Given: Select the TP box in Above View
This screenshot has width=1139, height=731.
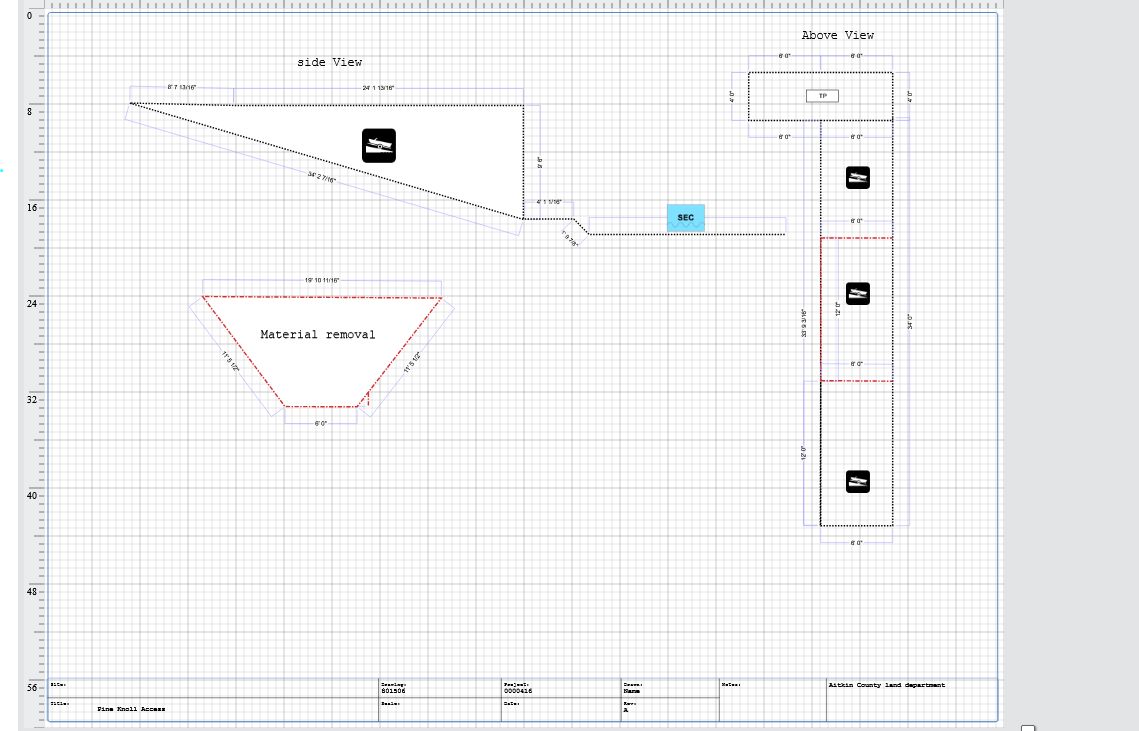Looking at the screenshot, I should coord(822,96).
